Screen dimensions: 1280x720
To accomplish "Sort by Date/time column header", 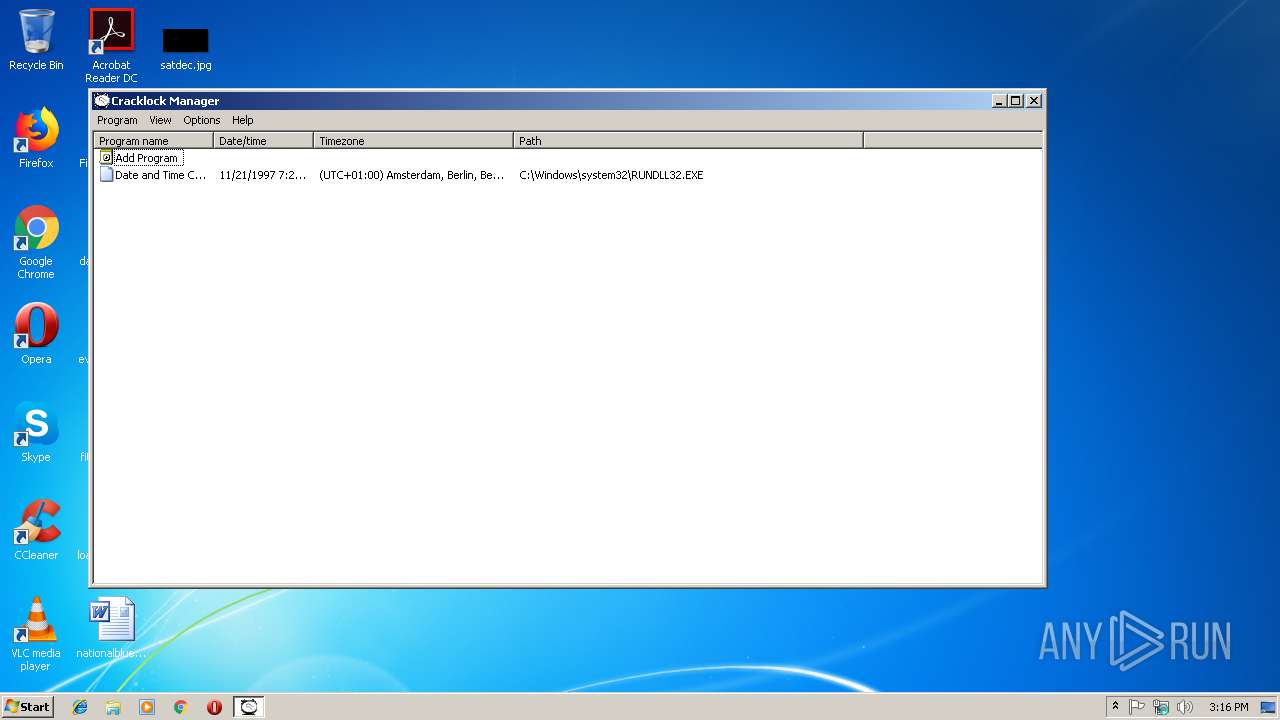I will click(x=263, y=141).
